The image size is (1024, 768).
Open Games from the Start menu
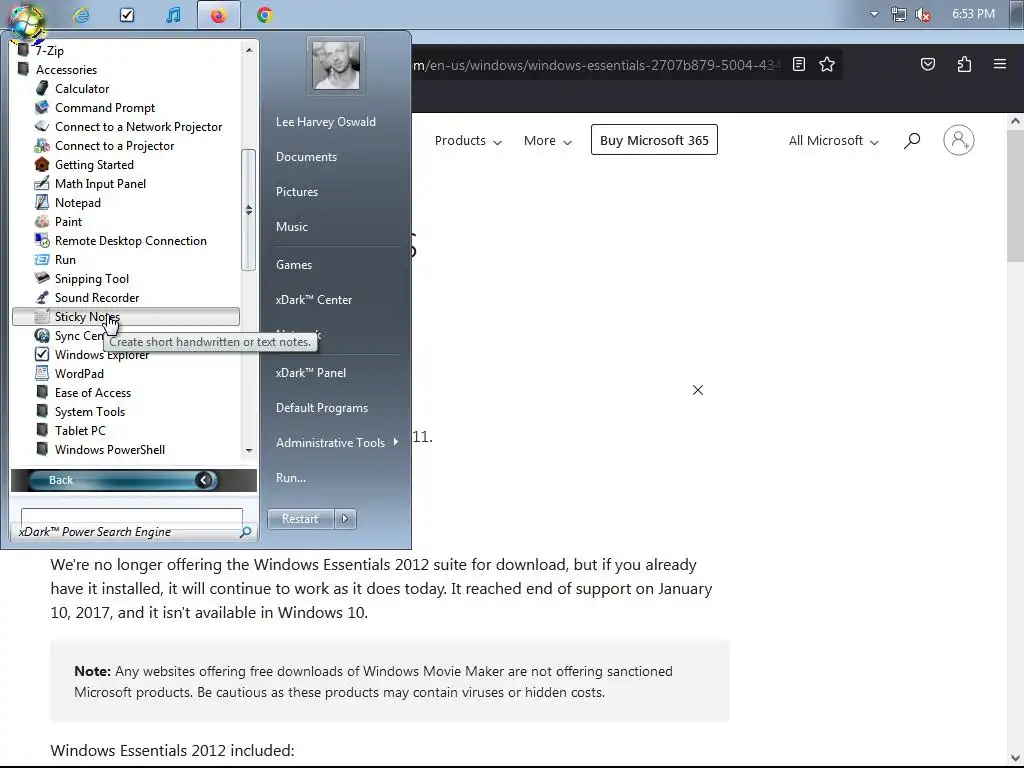coord(294,264)
